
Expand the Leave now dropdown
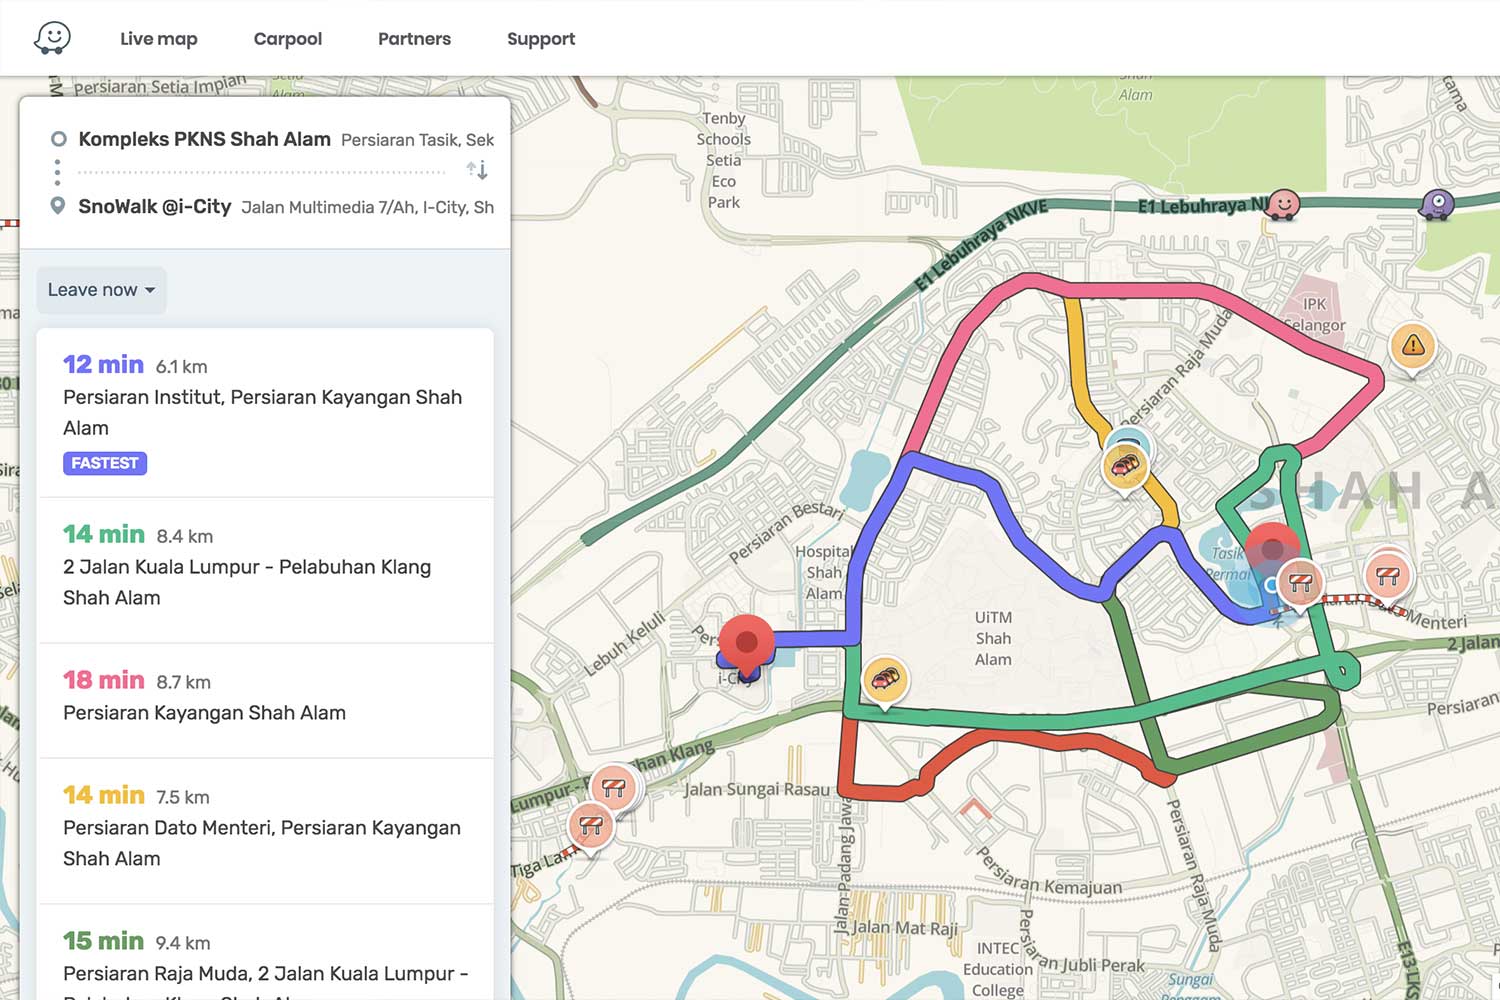point(101,290)
